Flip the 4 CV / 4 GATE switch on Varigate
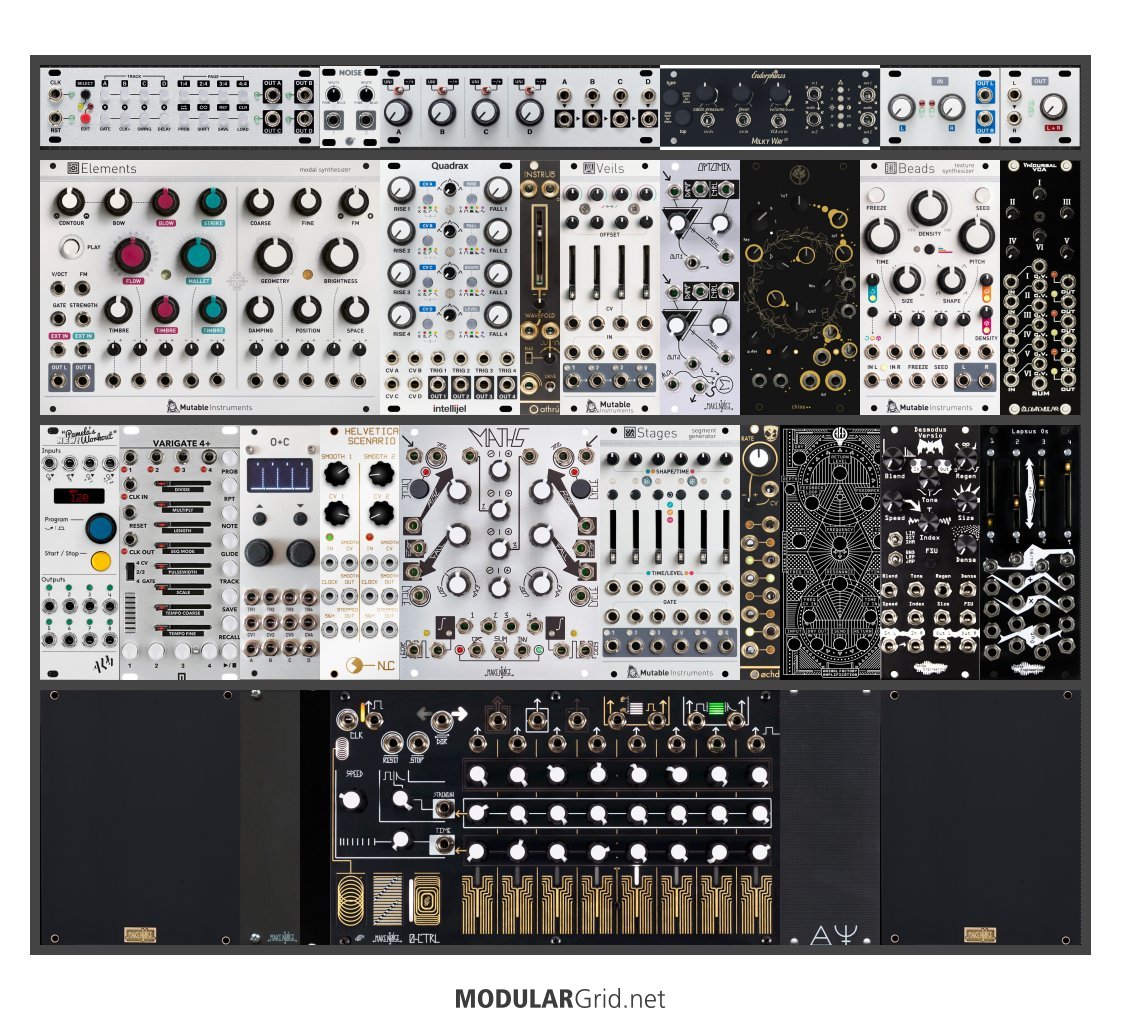Screen dimensions: 1121x1020 coord(129,571)
